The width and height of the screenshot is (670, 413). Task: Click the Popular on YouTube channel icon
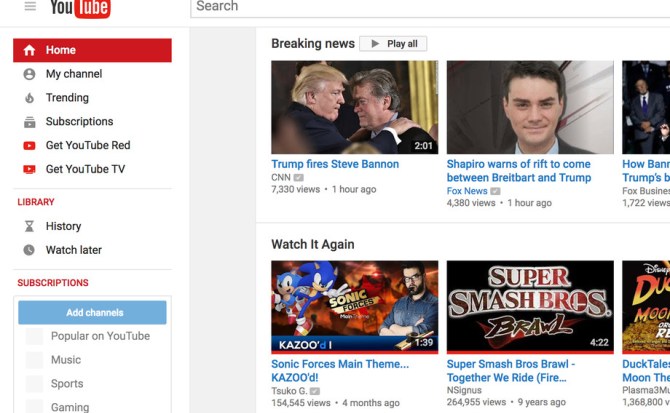[x=34, y=336]
